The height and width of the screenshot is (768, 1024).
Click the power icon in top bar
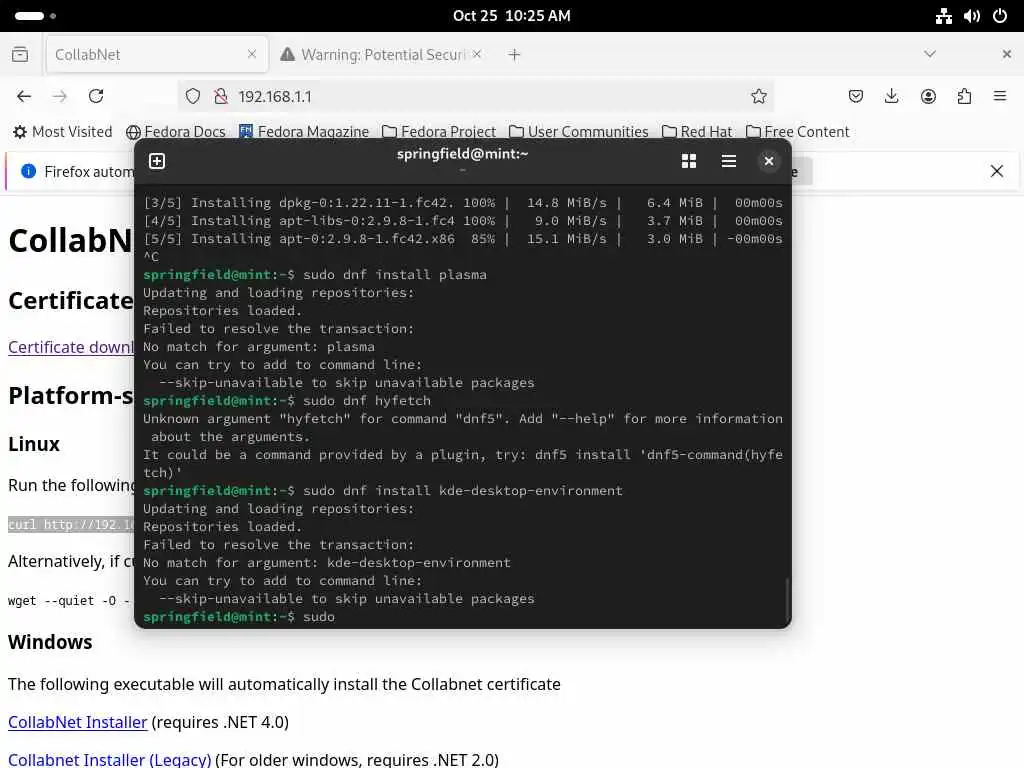pos(1000,16)
